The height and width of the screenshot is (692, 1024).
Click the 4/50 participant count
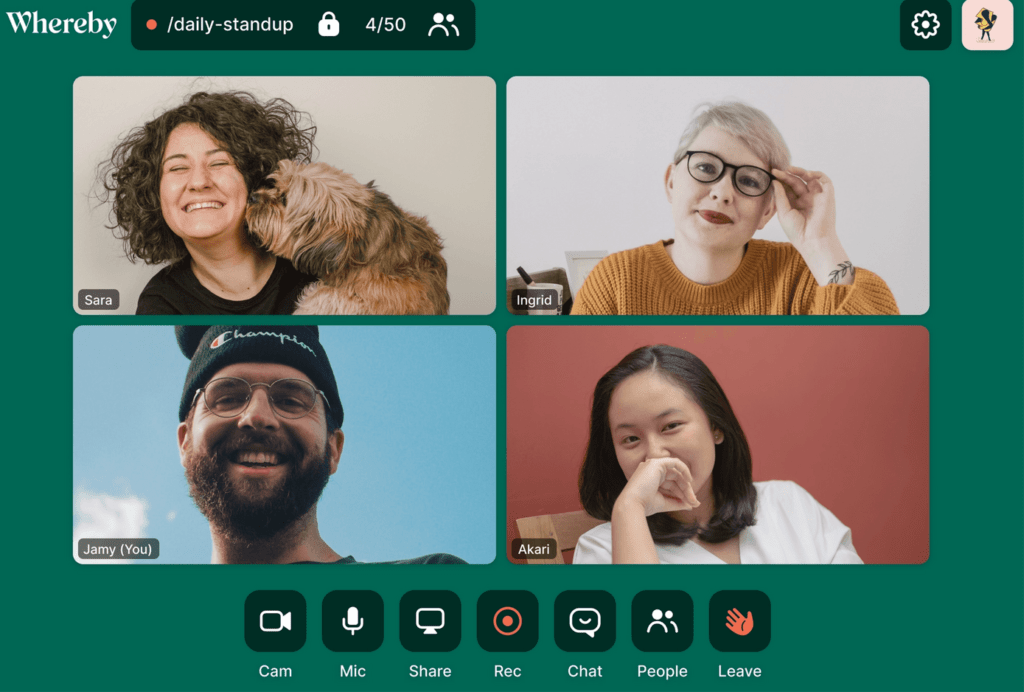tap(385, 25)
